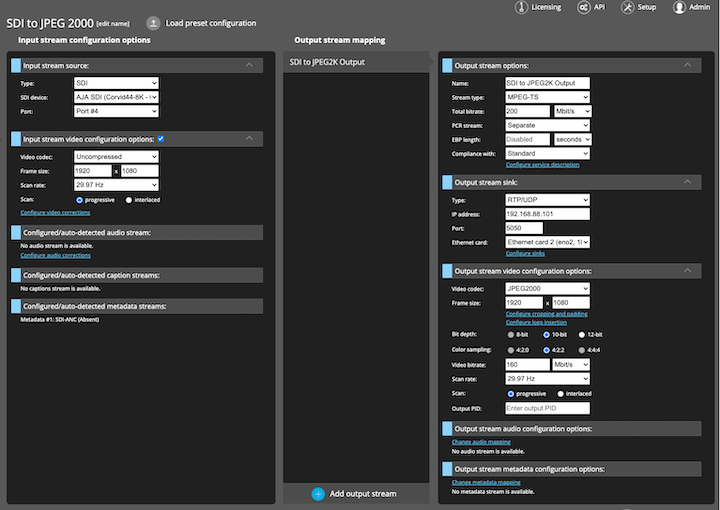This screenshot has width=720, height=510.
Task: Open the input Type SDI dropdown
Action: click(x=116, y=83)
